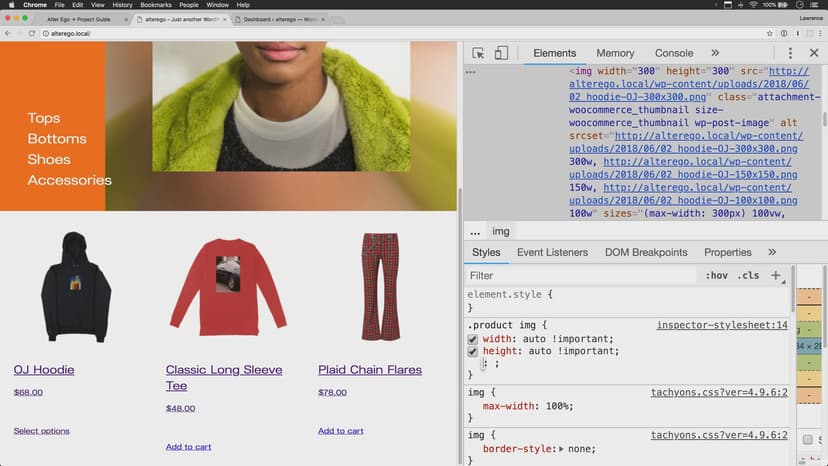Toggle the device toolbar icon
This screenshot has width=828, height=466.
pyautogui.click(x=501, y=53)
